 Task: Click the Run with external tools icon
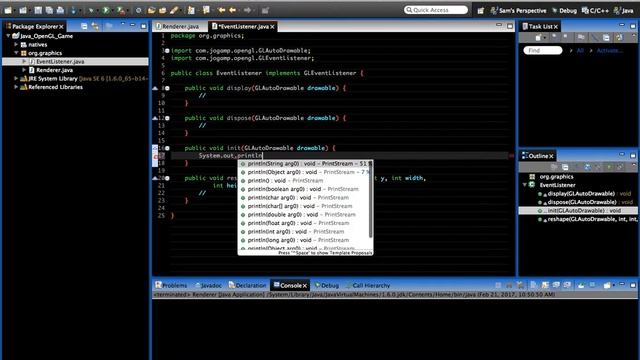pyautogui.click(x=121, y=10)
